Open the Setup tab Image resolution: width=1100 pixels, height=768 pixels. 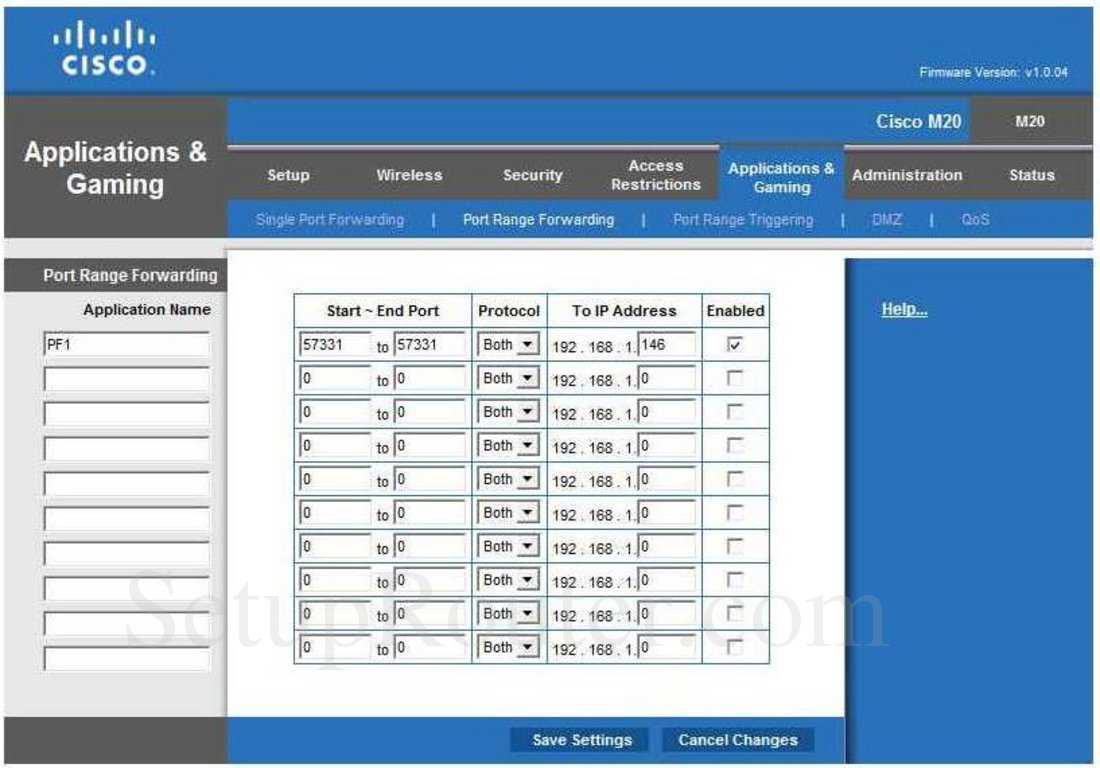pyautogui.click(x=288, y=175)
